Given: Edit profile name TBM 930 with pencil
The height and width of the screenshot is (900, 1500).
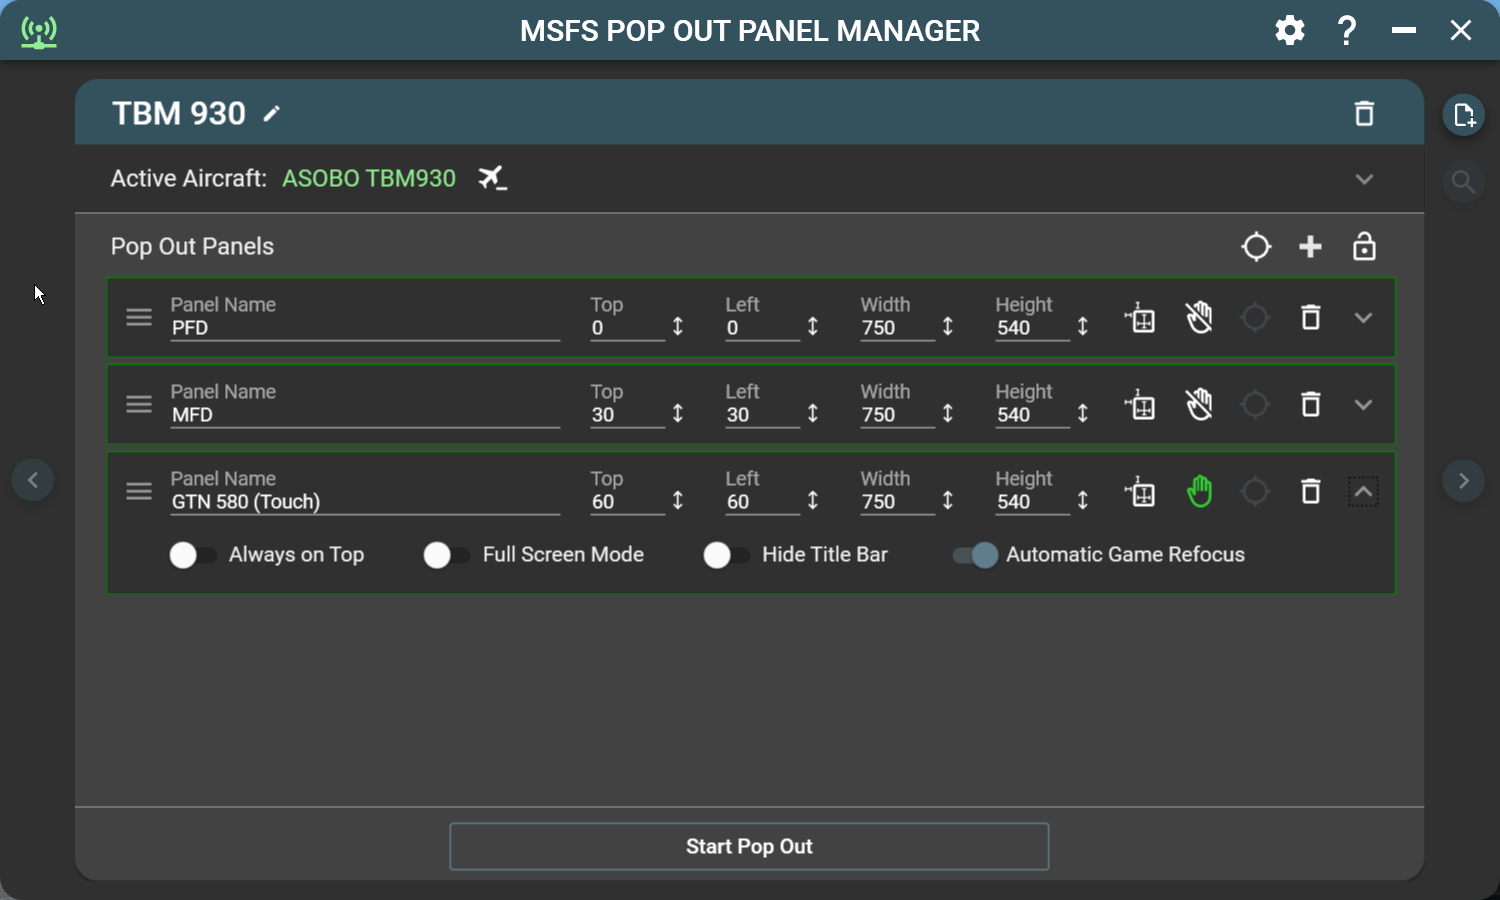Looking at the screenshot, I should (x=271, y=114).
